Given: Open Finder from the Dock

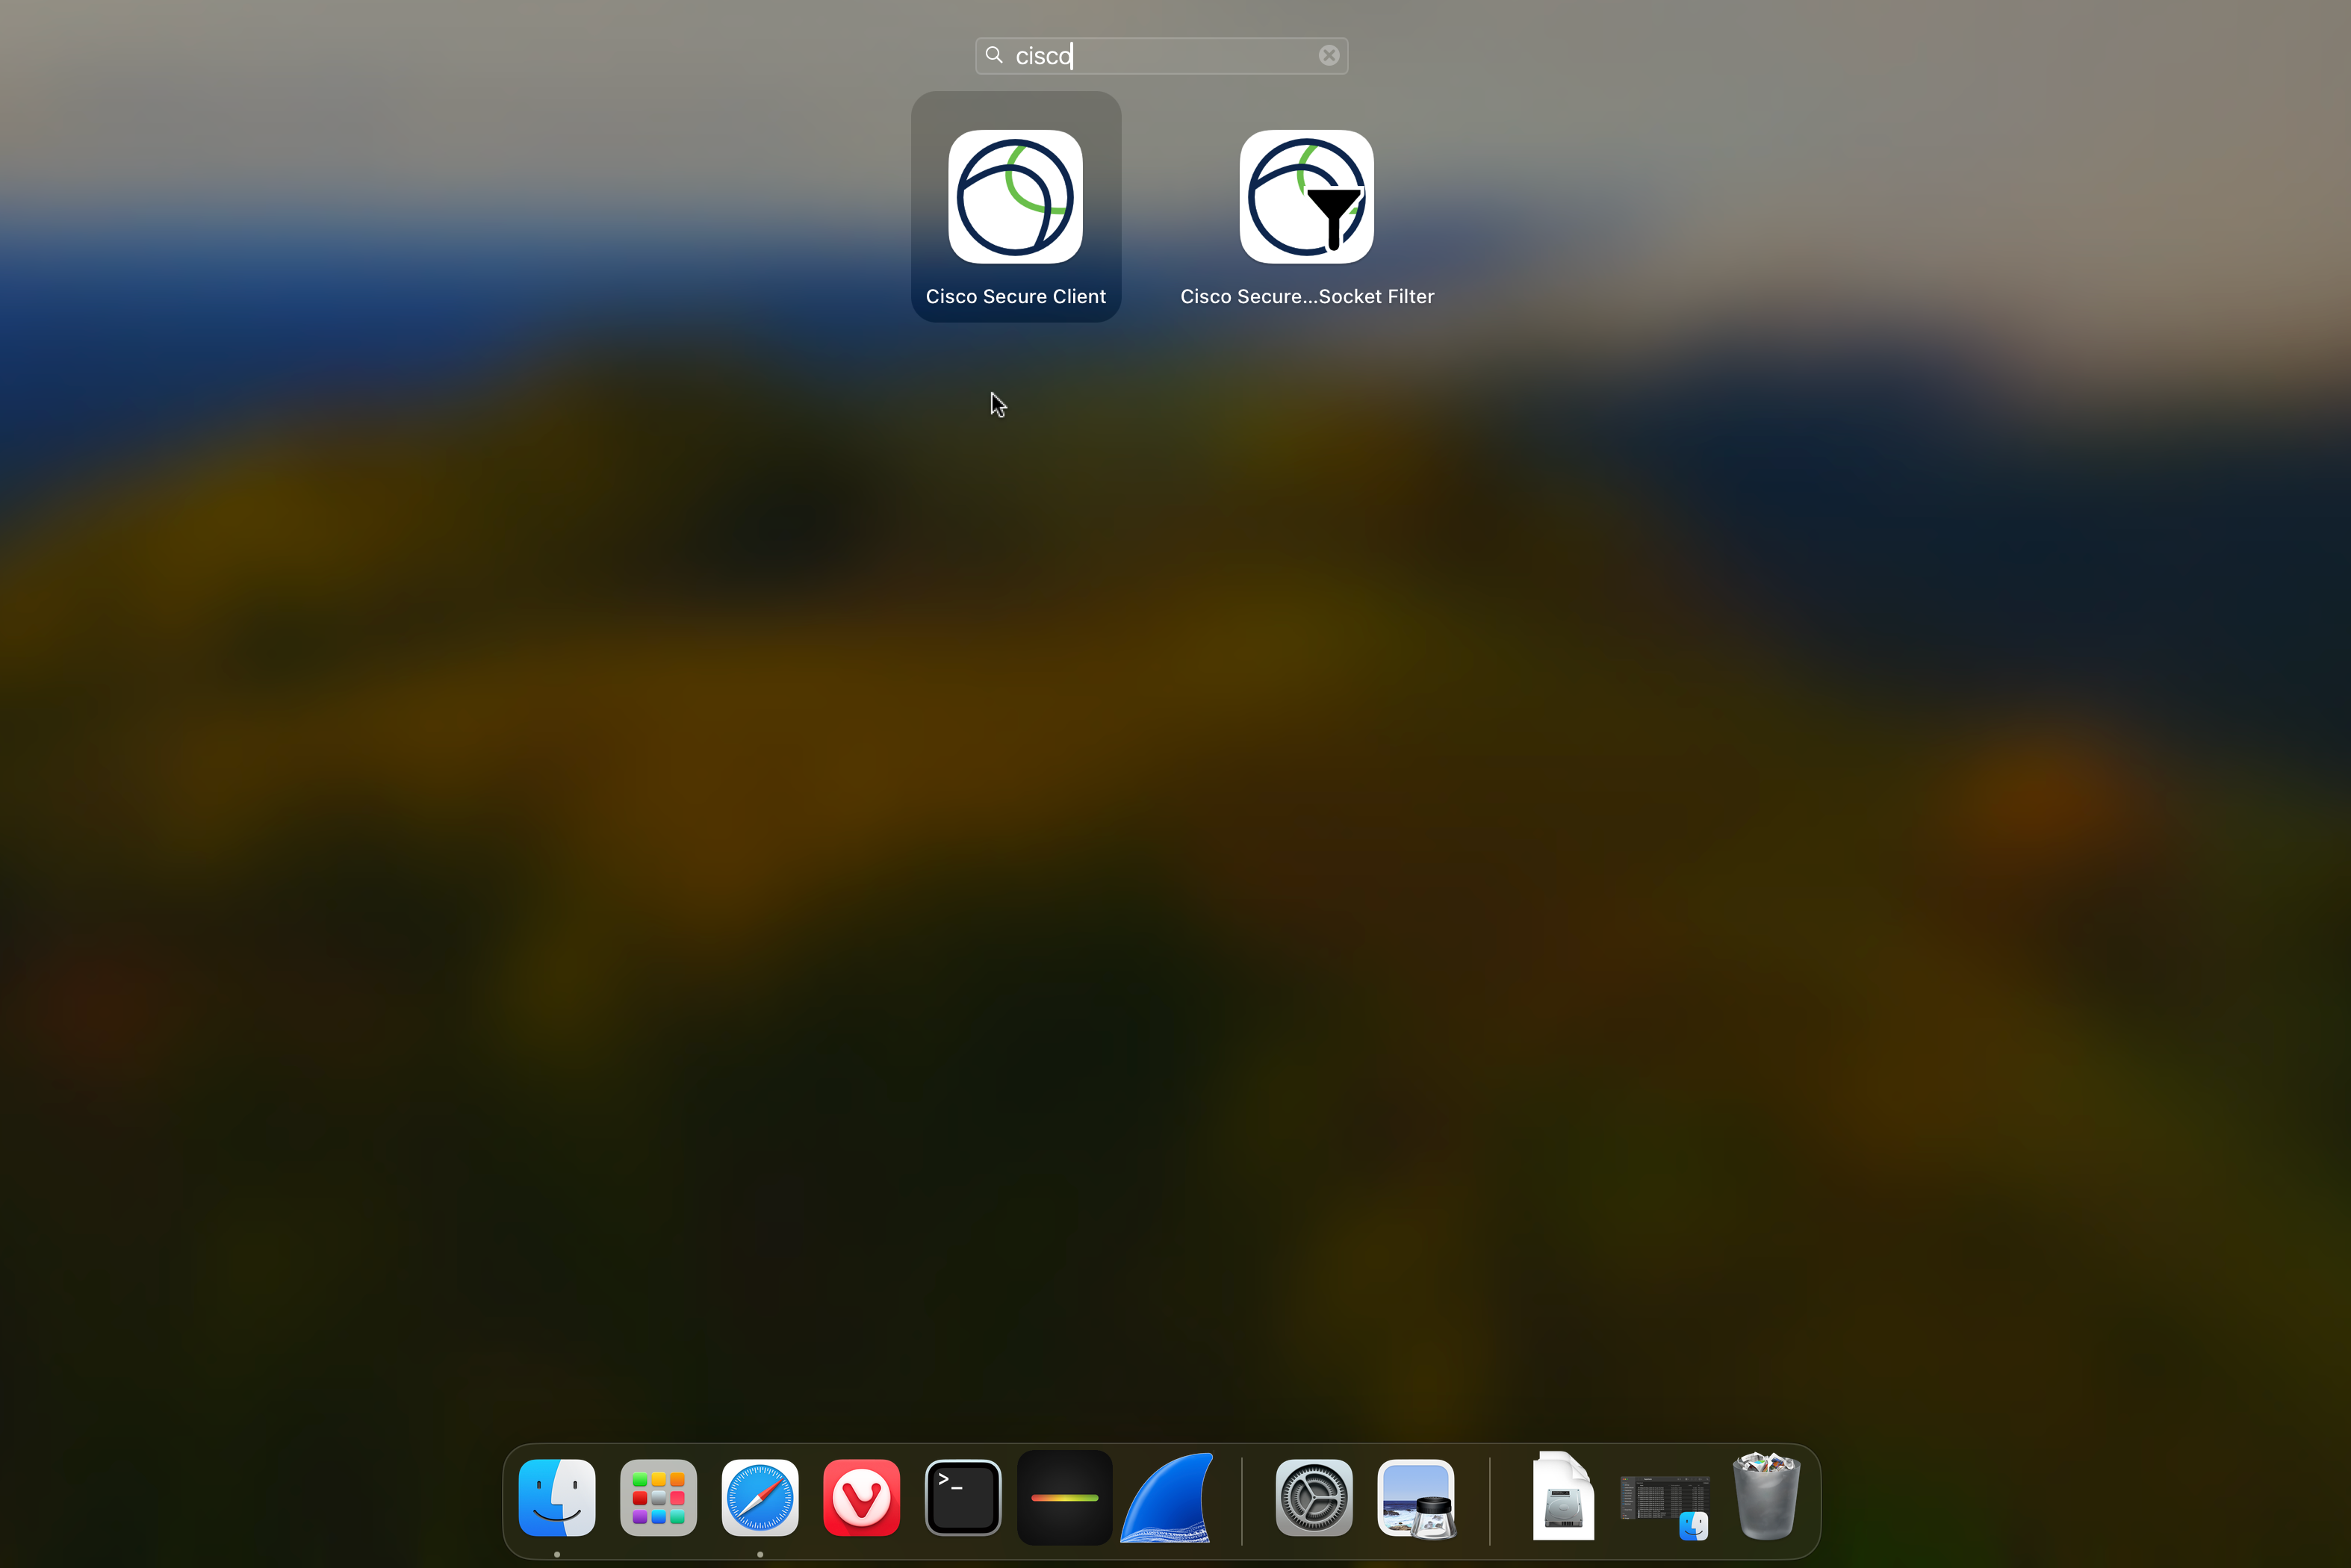Looking at the screenshot, I should (557, 1497).
